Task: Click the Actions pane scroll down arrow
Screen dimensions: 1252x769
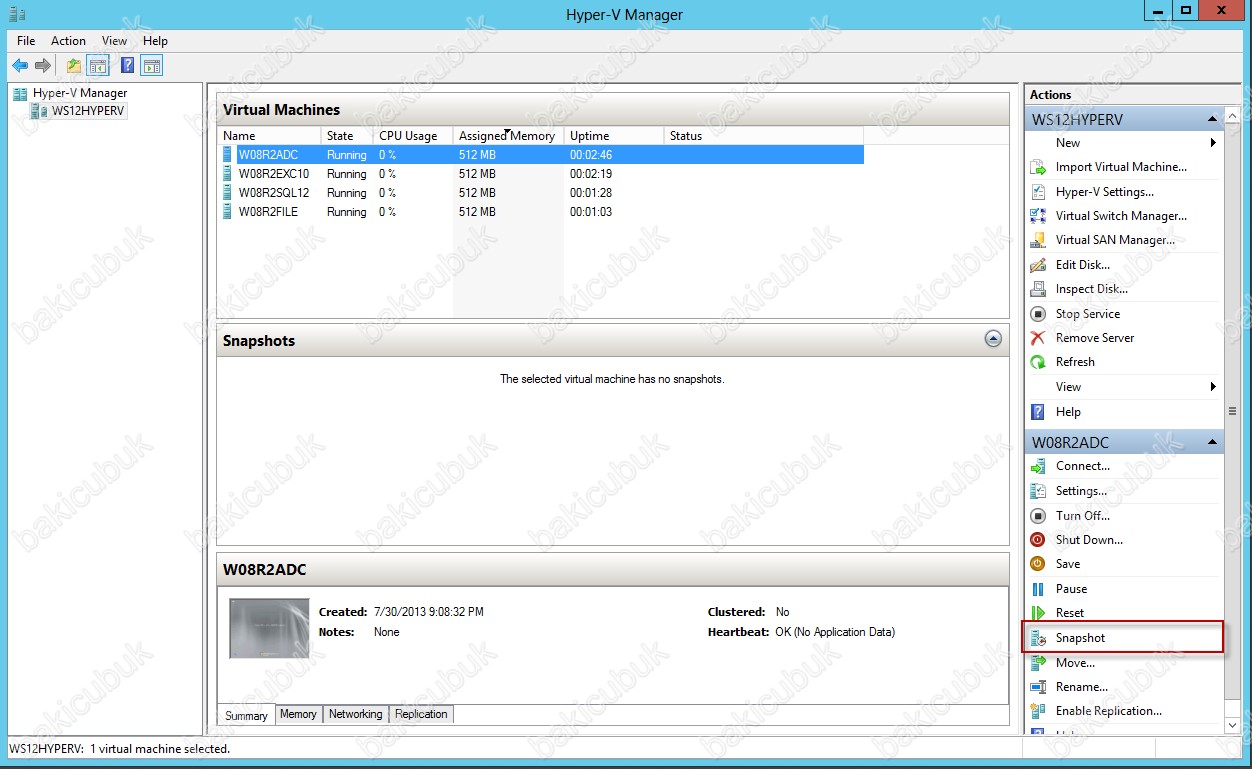Action: coord(1232,725)
